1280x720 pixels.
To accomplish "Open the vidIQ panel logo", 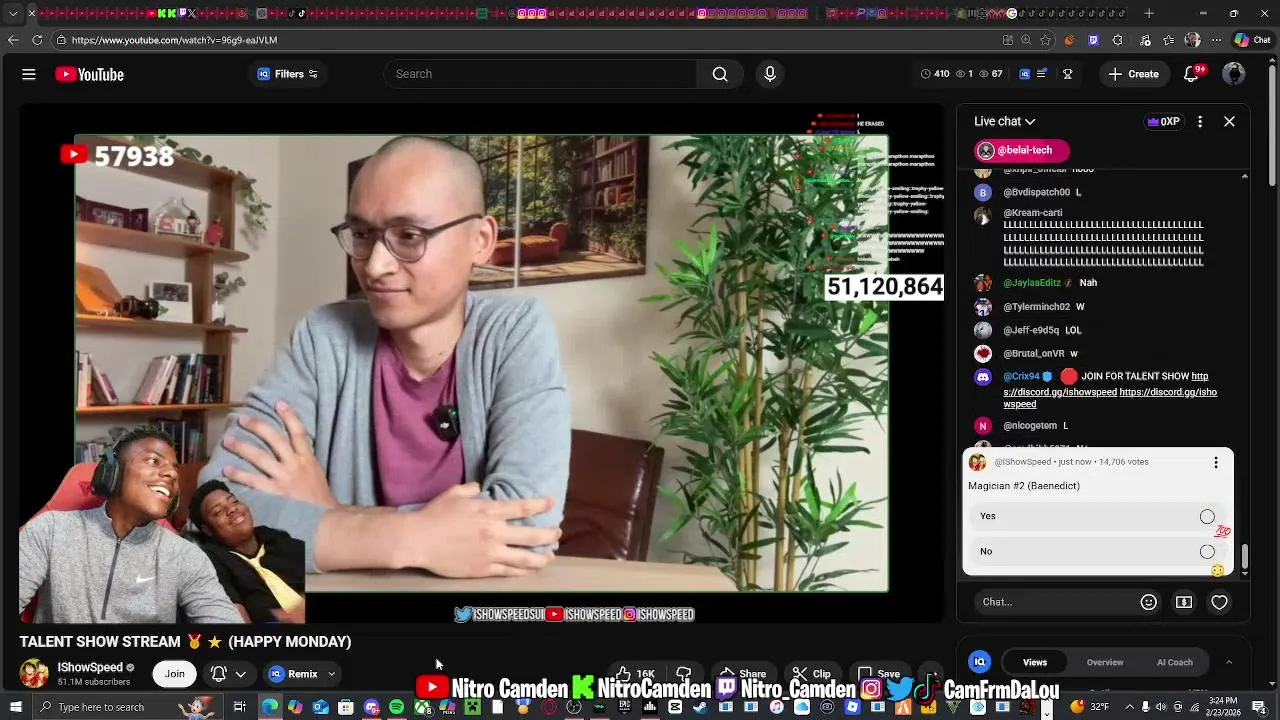I will click(x=980, y=662).
